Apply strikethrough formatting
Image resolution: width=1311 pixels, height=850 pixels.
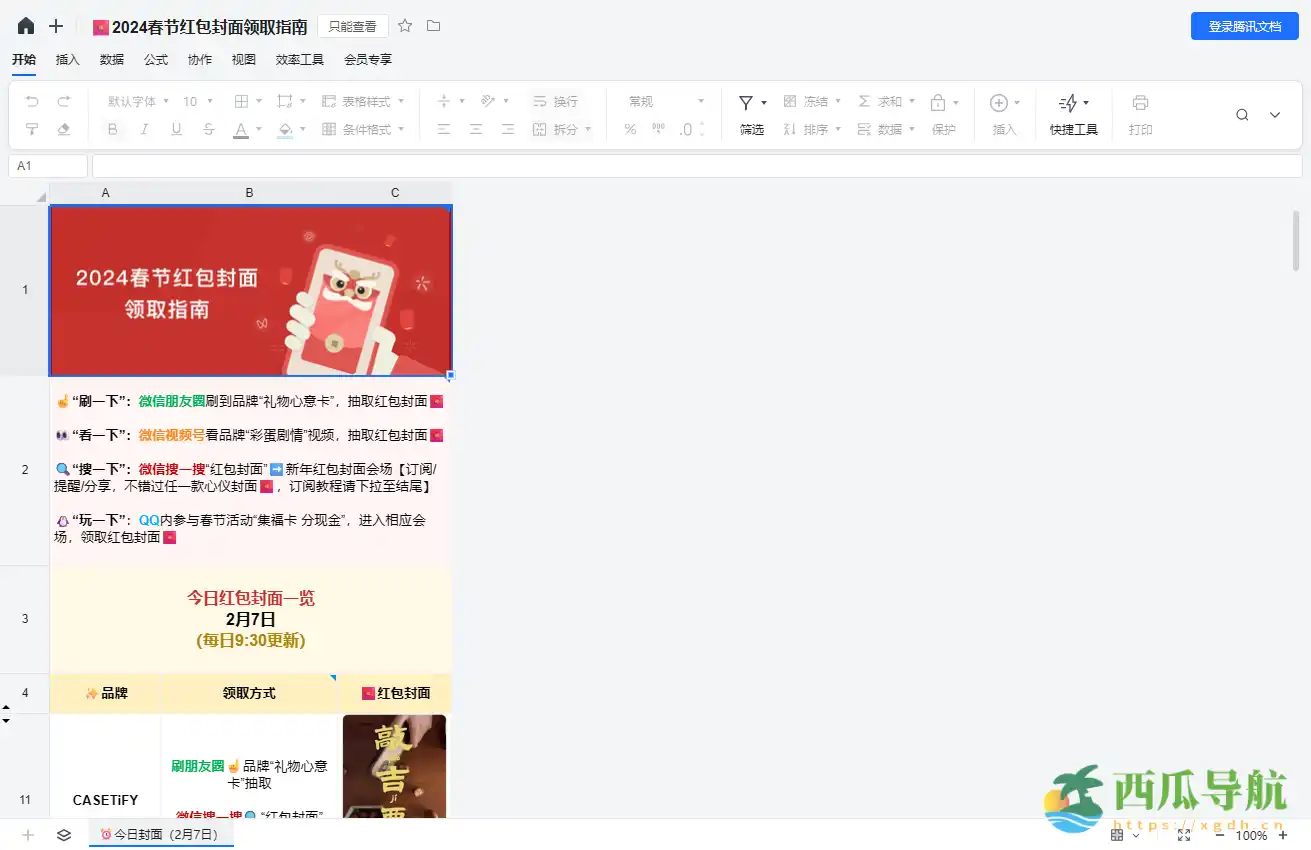[x=208, y=128]
